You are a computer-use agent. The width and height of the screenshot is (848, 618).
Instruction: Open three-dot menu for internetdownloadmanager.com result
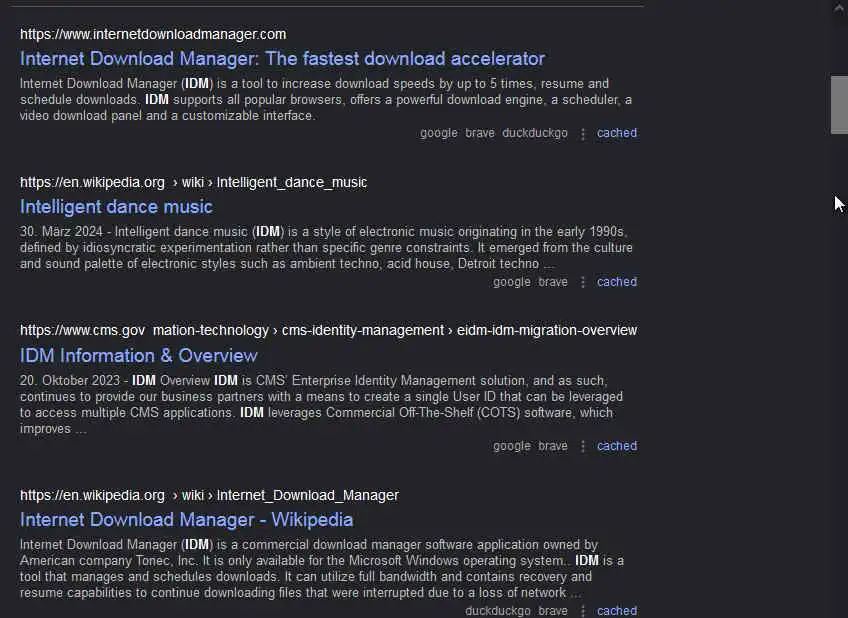582,134
